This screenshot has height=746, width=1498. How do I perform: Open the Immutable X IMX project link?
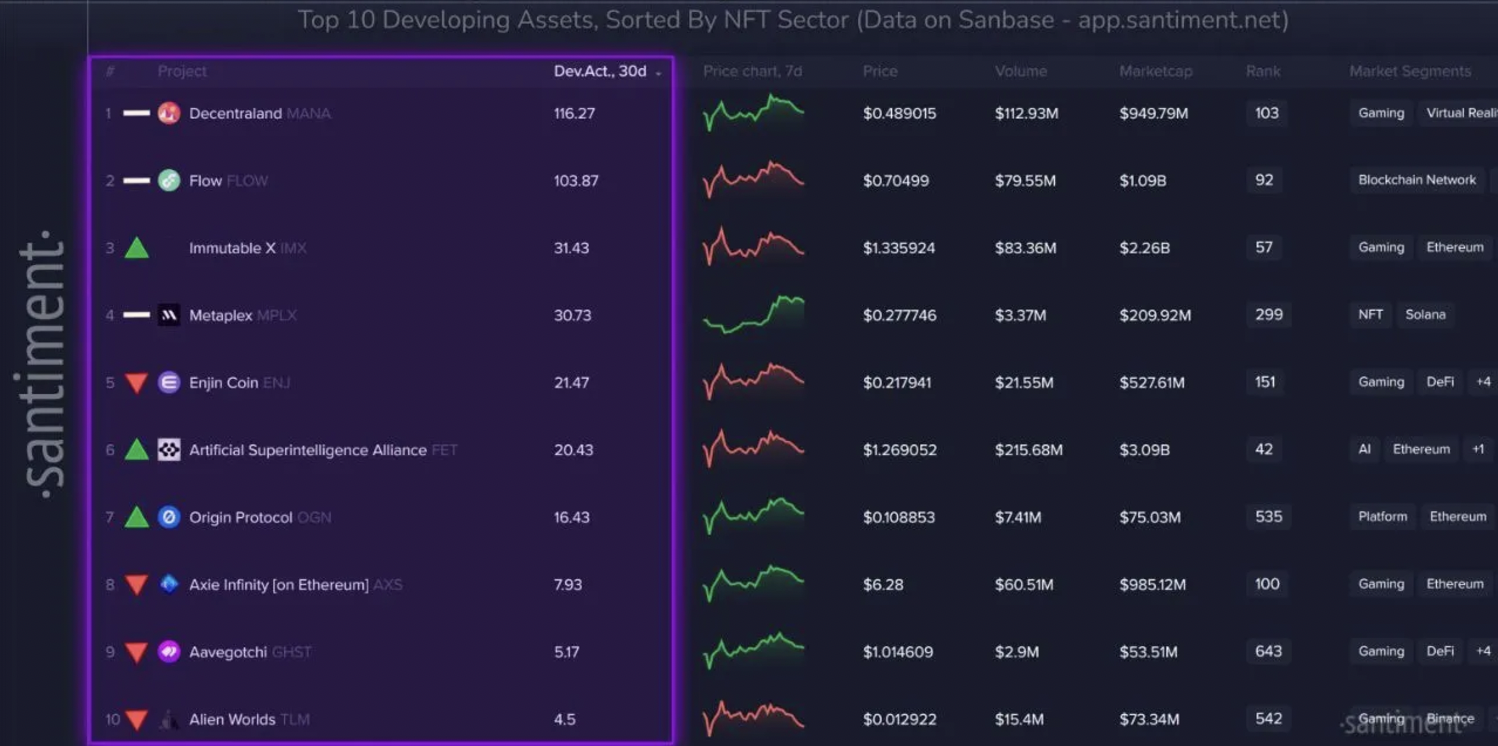[x=248, y=248]
